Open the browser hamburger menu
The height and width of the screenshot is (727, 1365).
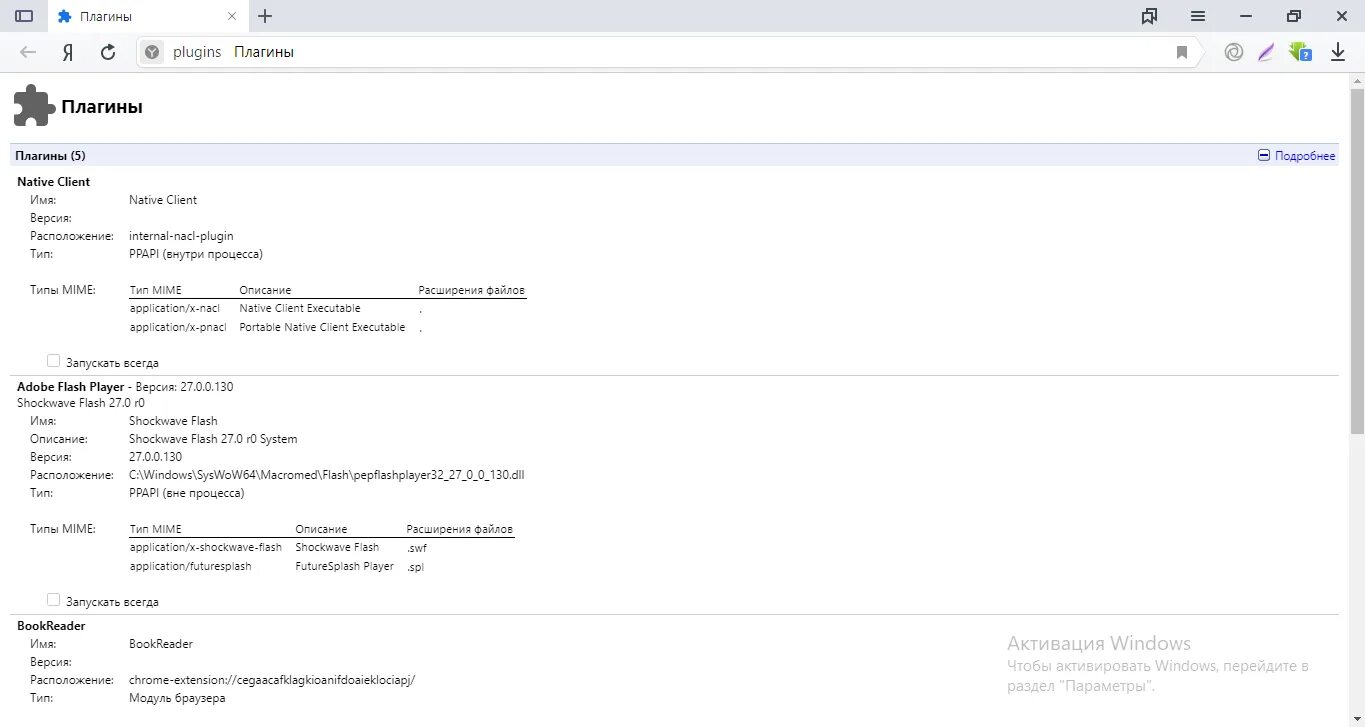[x=1198, y=16]
